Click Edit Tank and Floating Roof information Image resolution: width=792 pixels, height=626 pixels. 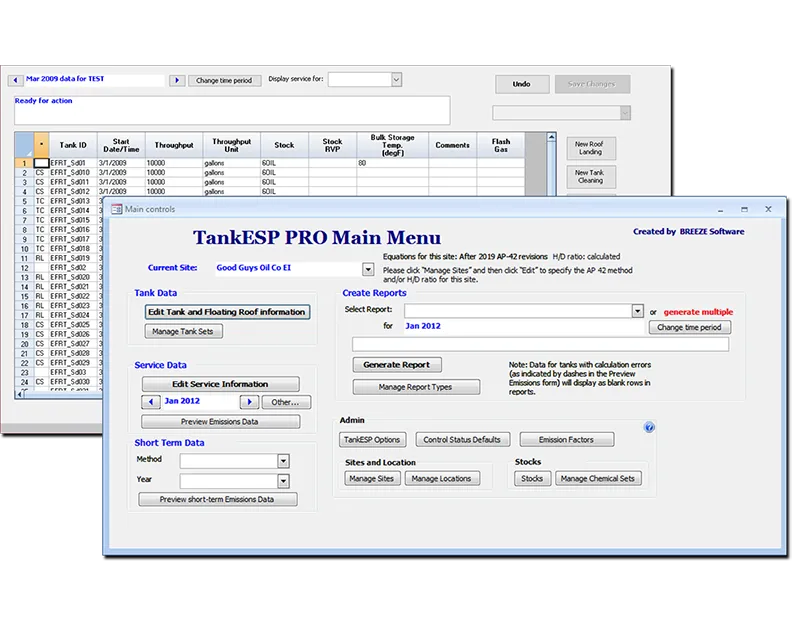[227, 312]
